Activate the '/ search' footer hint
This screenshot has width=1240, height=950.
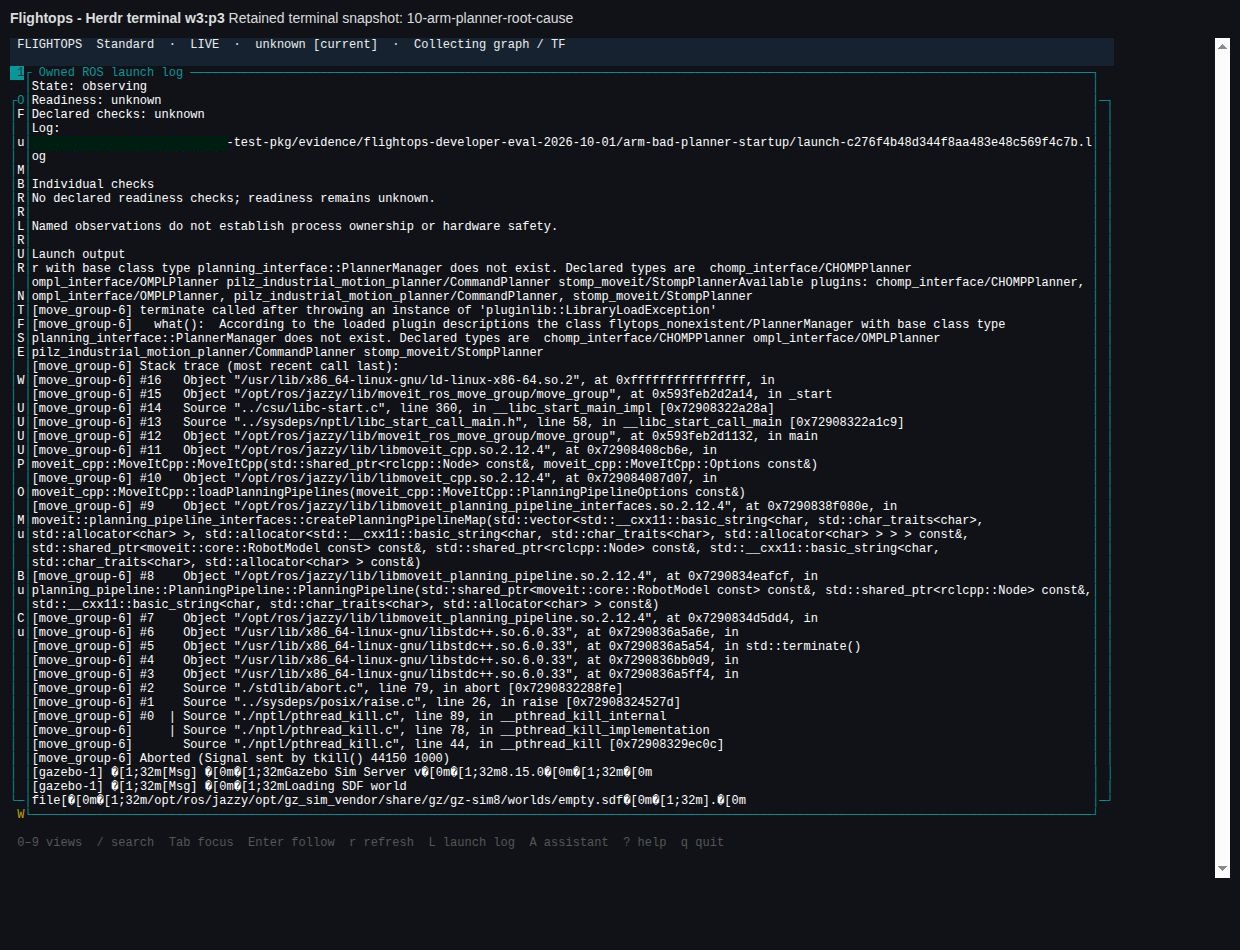[x=126, y=842]
